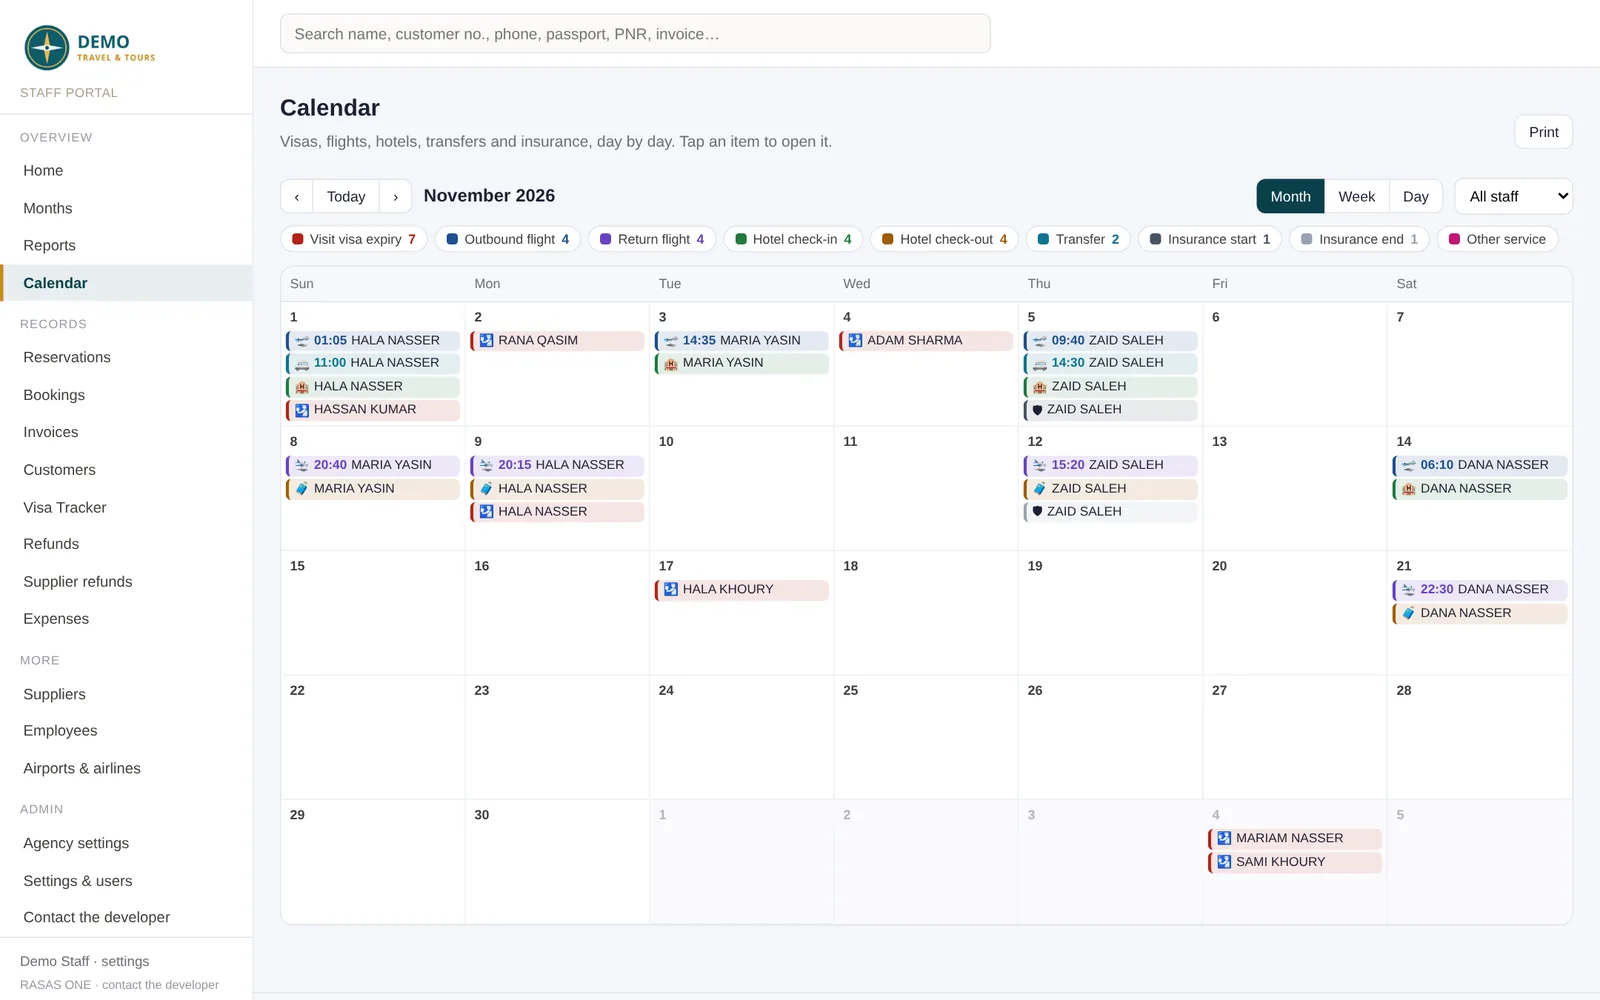Open the All staff dropdown
Screen dimensions: 1600x1000
tap(1514, 196)
